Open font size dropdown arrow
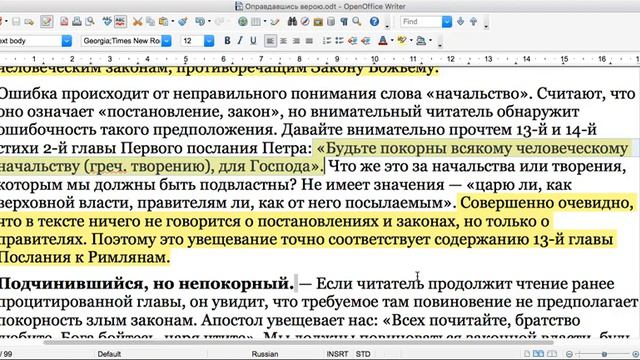The height and width of the screenshot is (360, 640). (209, 41)
